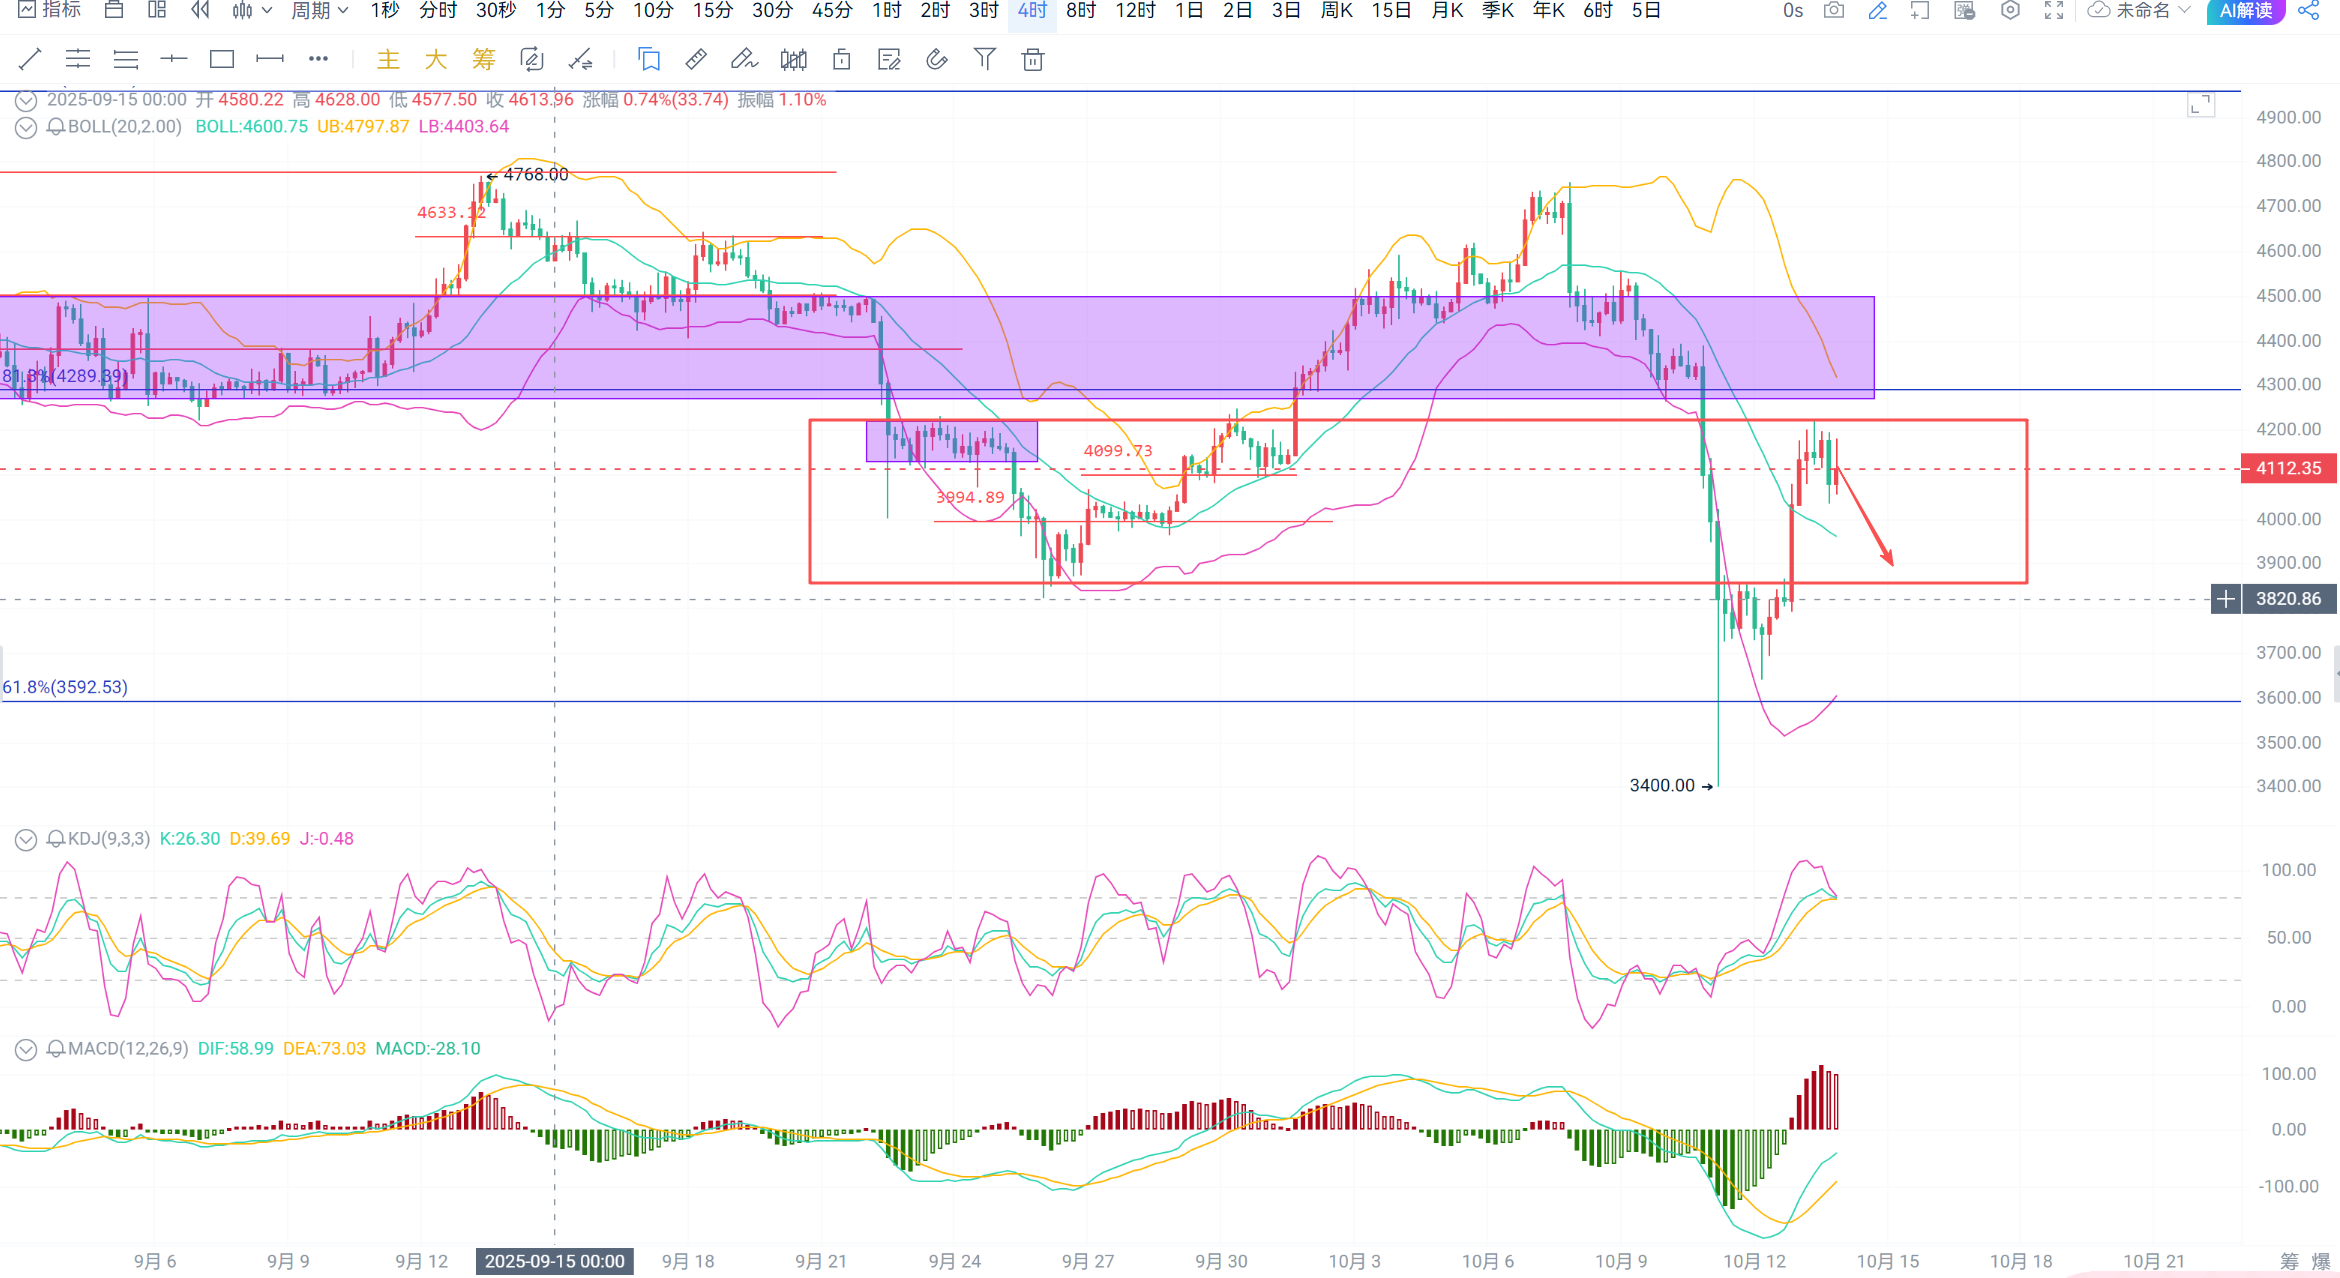Image resolution: width=2340 pixels, height=1278 pixels.
Task: Collapse the KDJ indicator panel
Action: click(26, 839)
